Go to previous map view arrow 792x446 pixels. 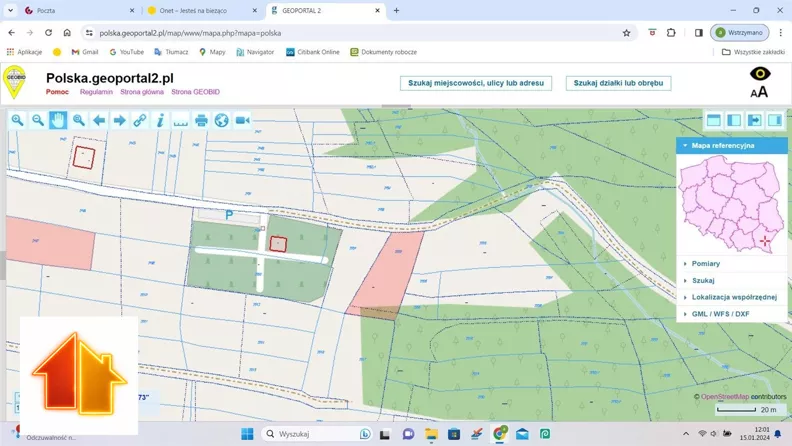point(99,120)
